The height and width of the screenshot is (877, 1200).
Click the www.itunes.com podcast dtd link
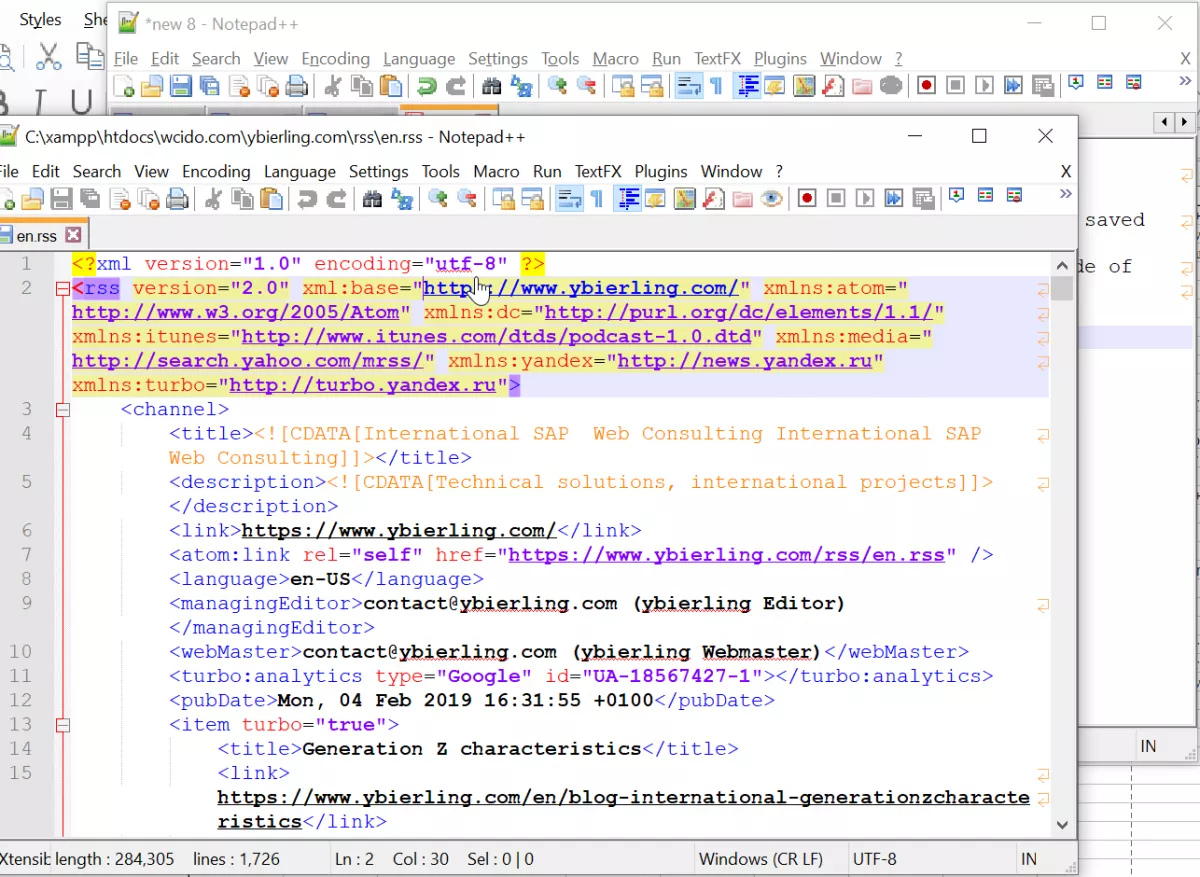496,337
